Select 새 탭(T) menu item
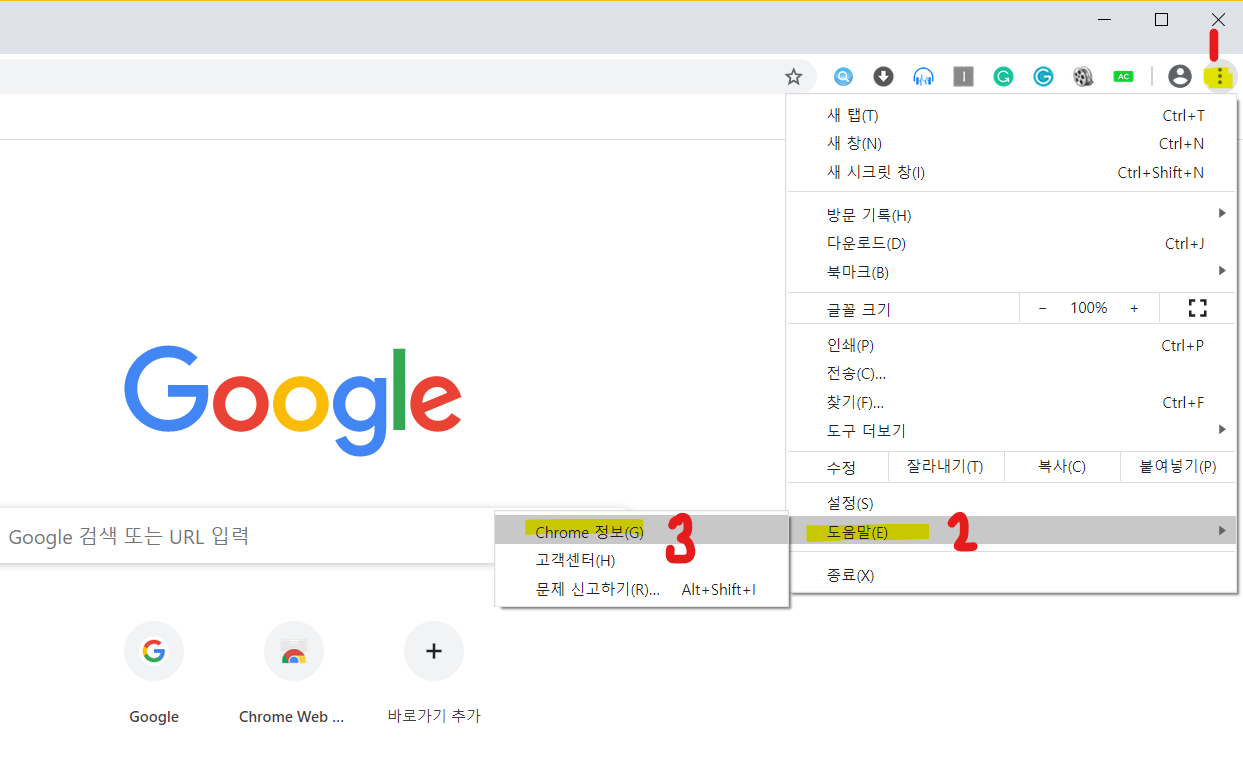 click(1012, 115)
